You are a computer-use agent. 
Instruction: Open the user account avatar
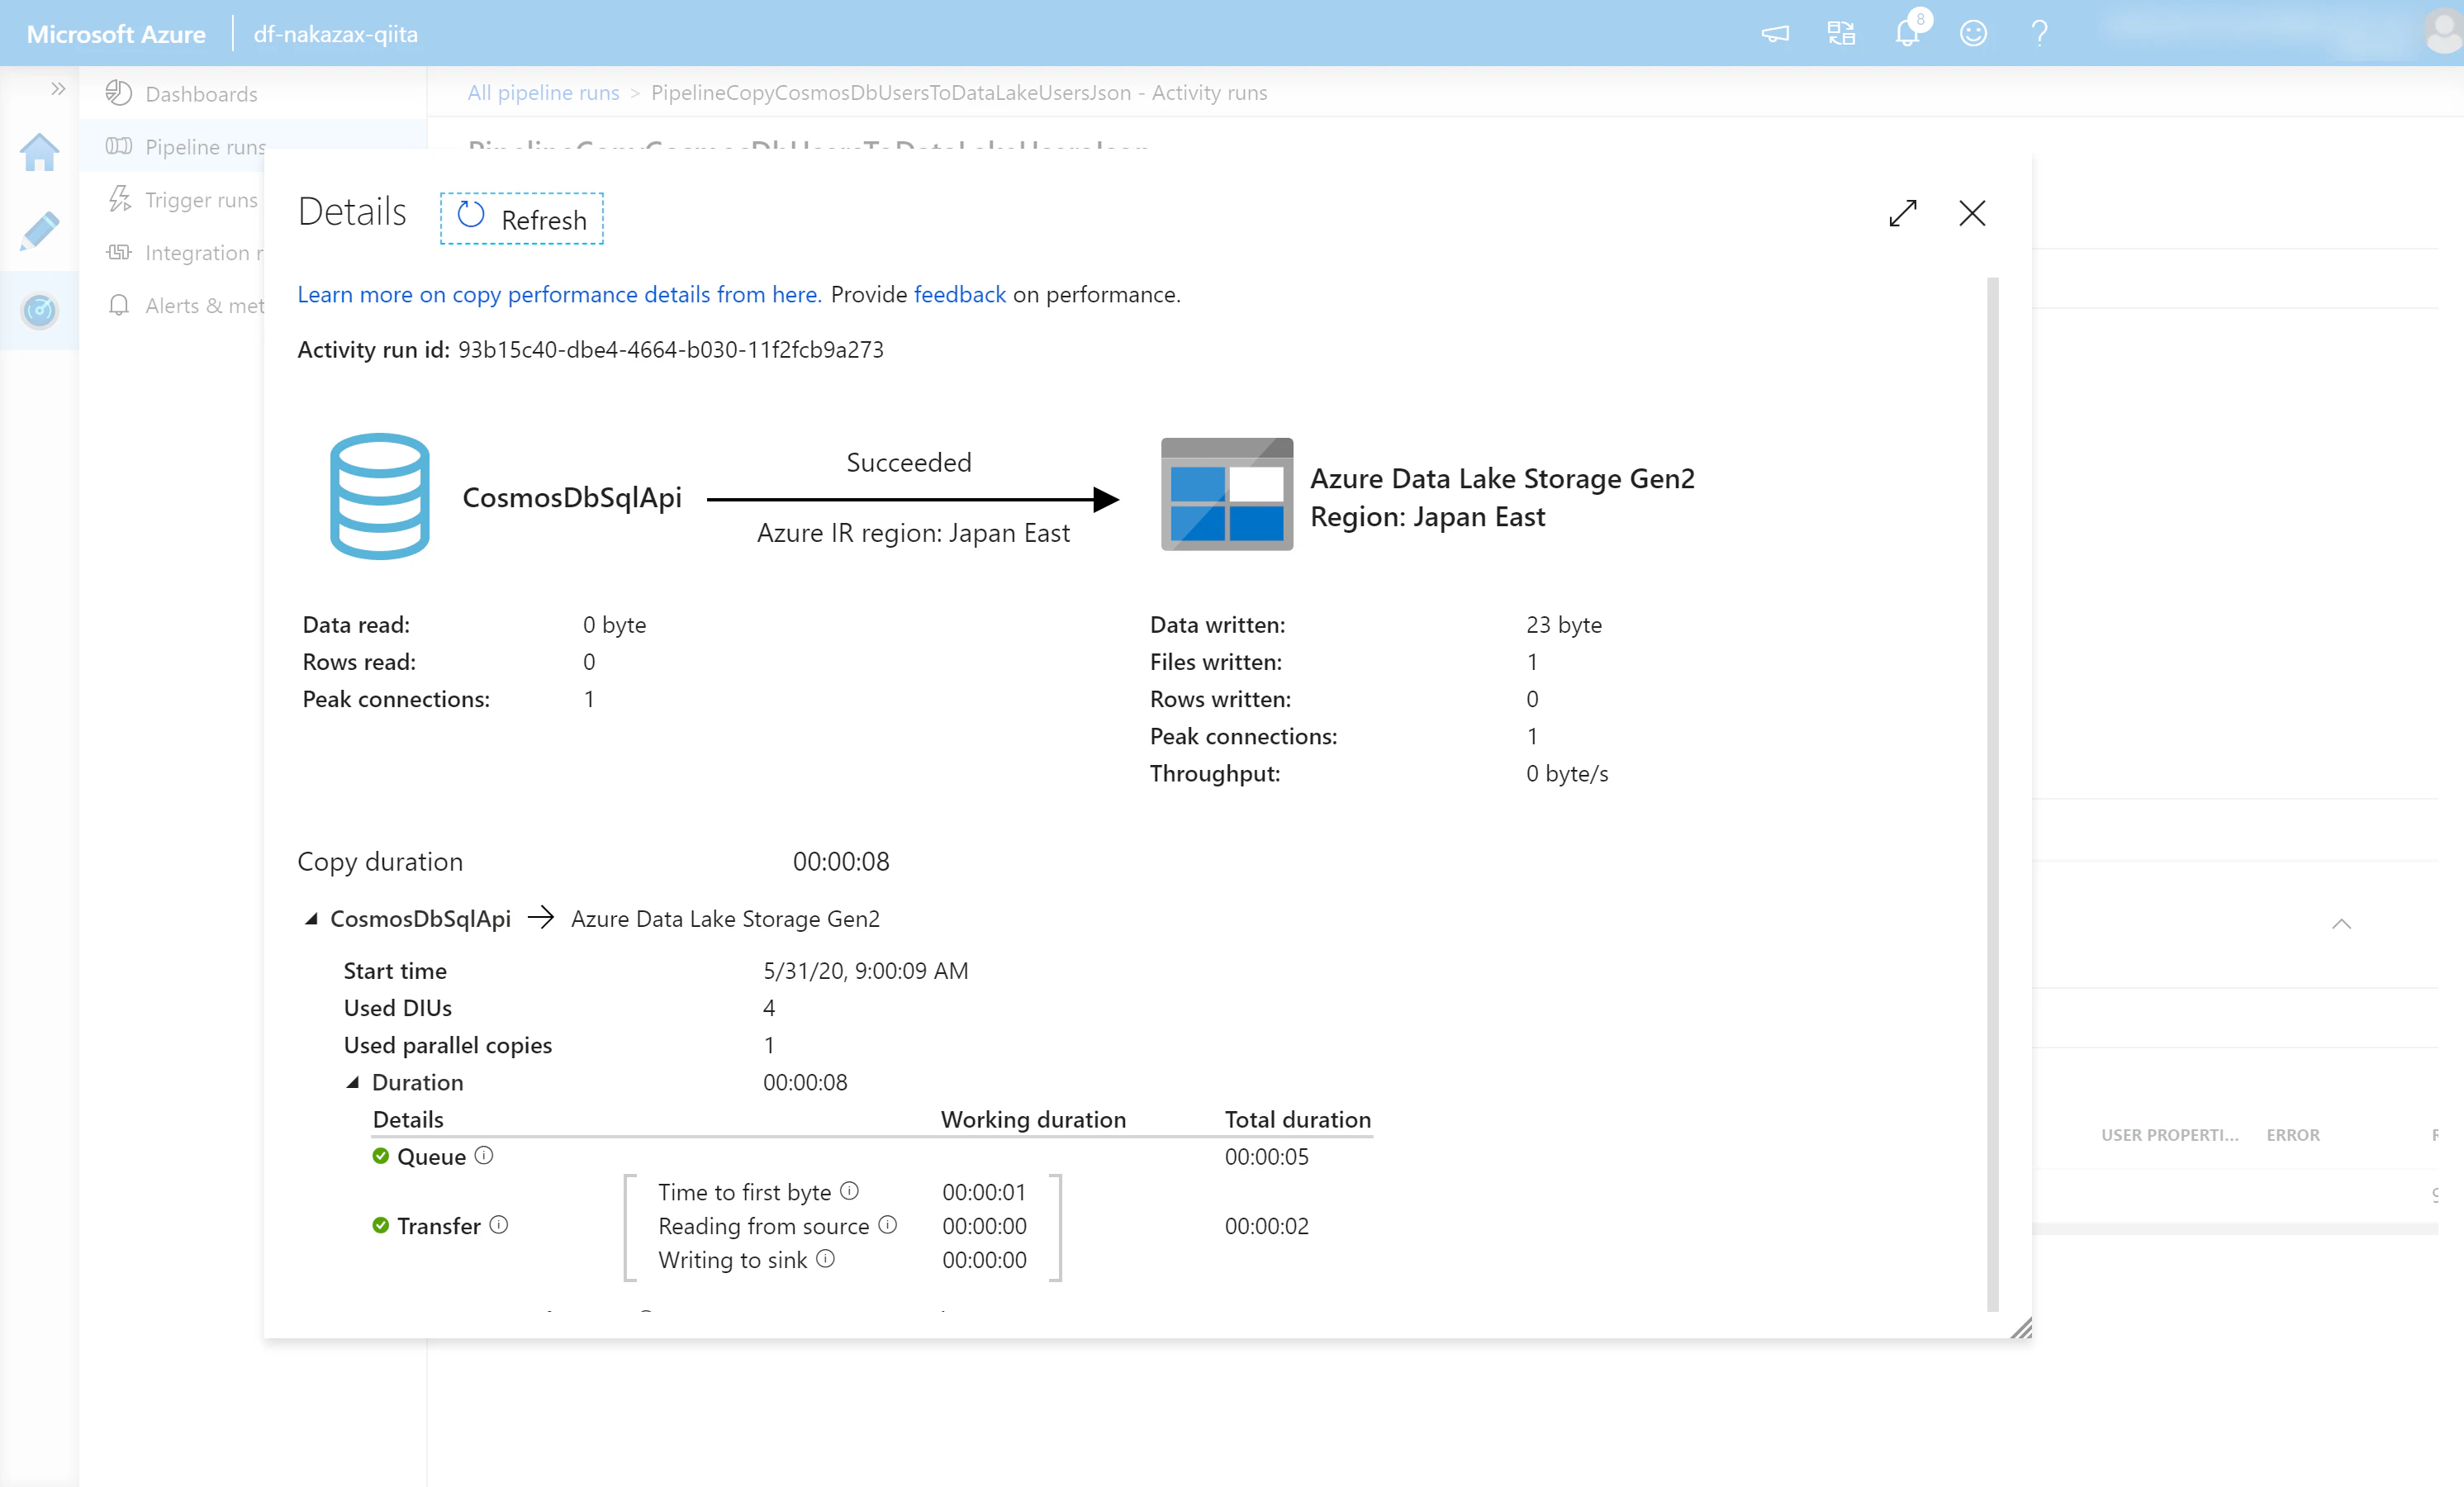click(2443, 33)
